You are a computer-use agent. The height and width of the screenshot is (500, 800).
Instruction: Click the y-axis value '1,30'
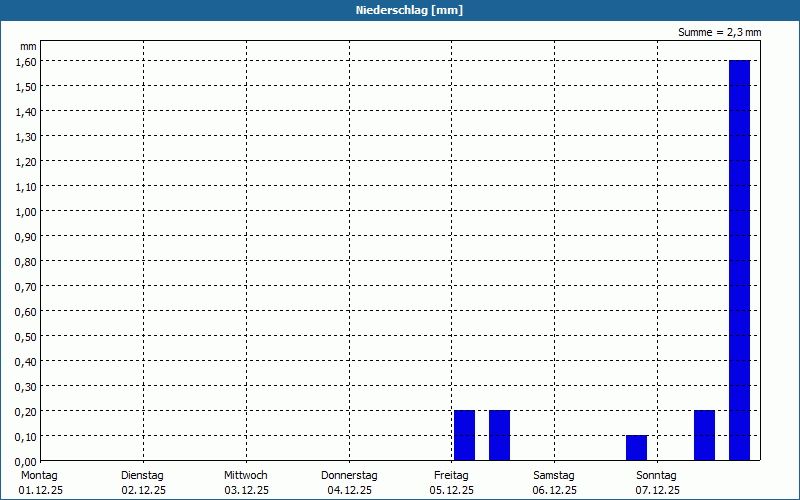point(26,137)
